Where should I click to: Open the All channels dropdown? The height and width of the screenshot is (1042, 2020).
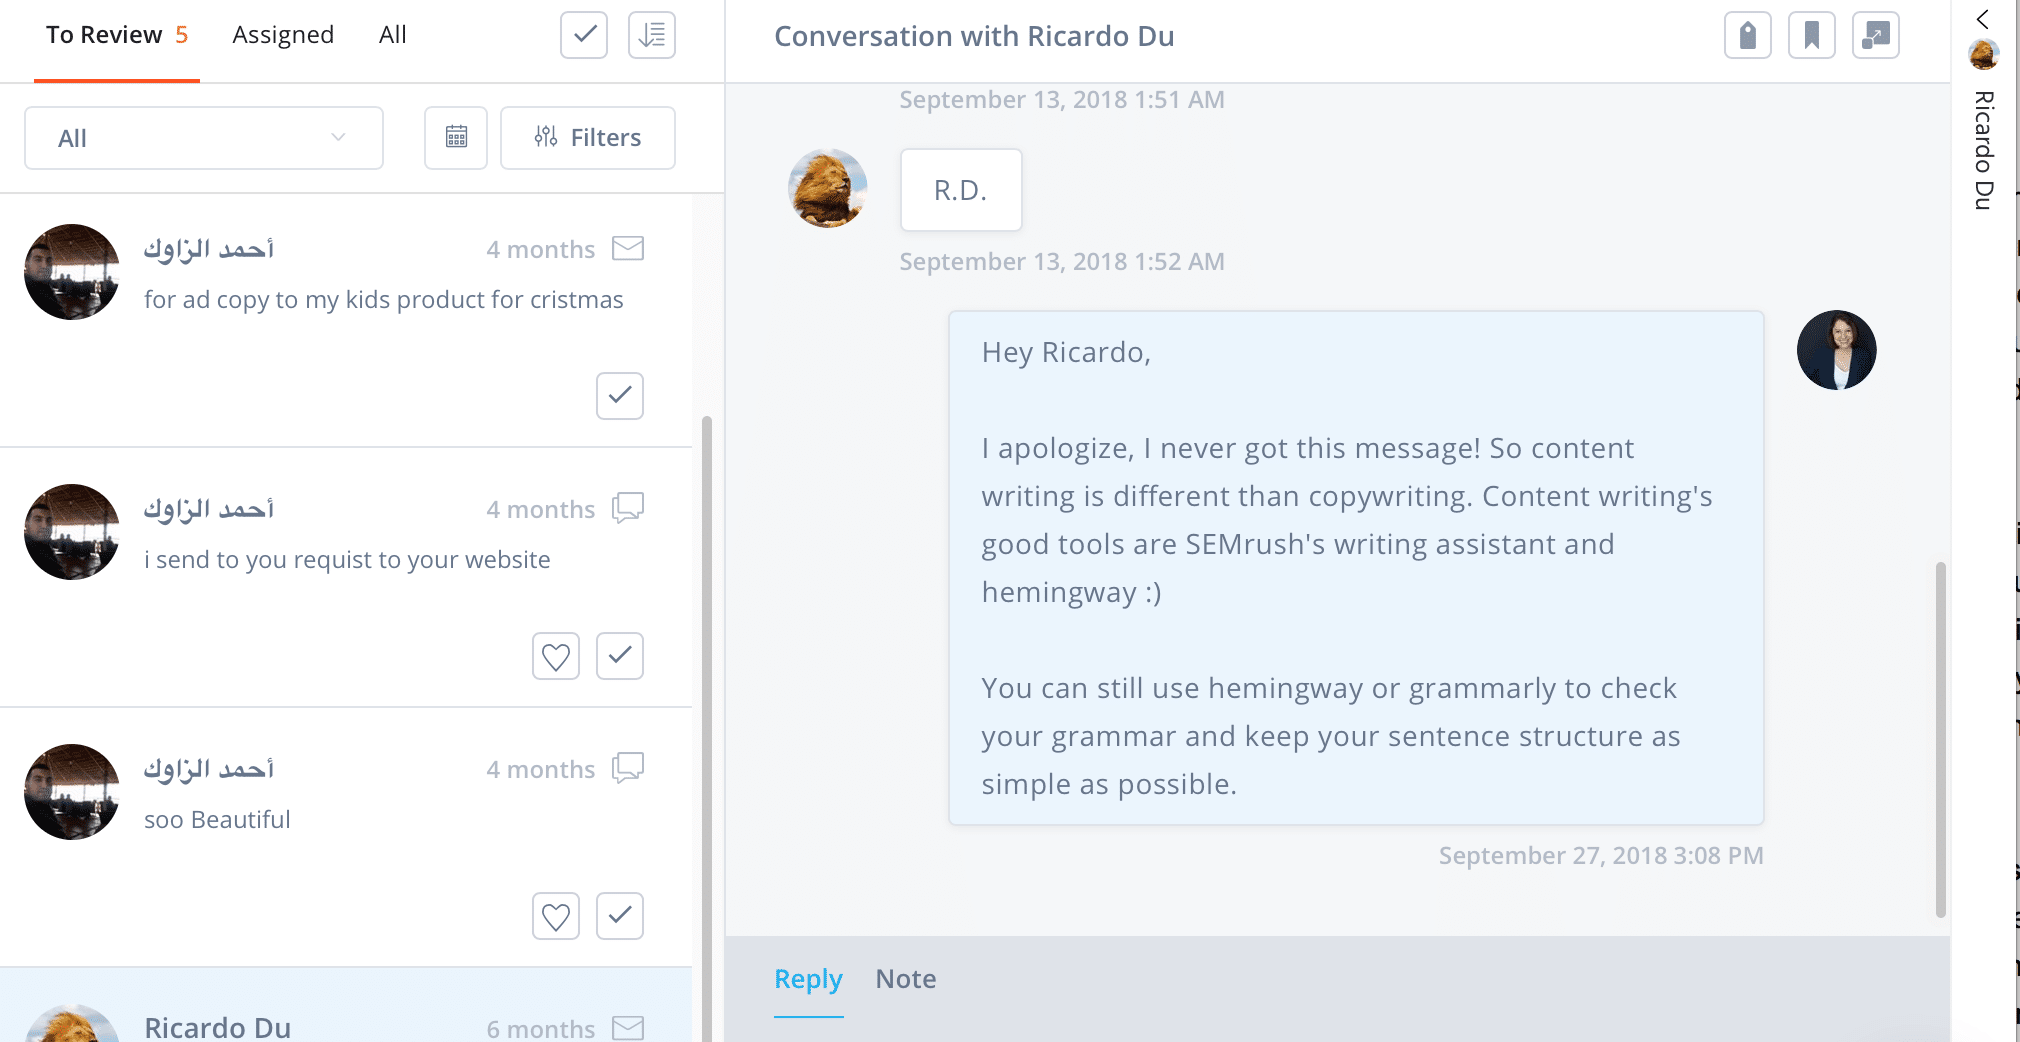(204, 138)
